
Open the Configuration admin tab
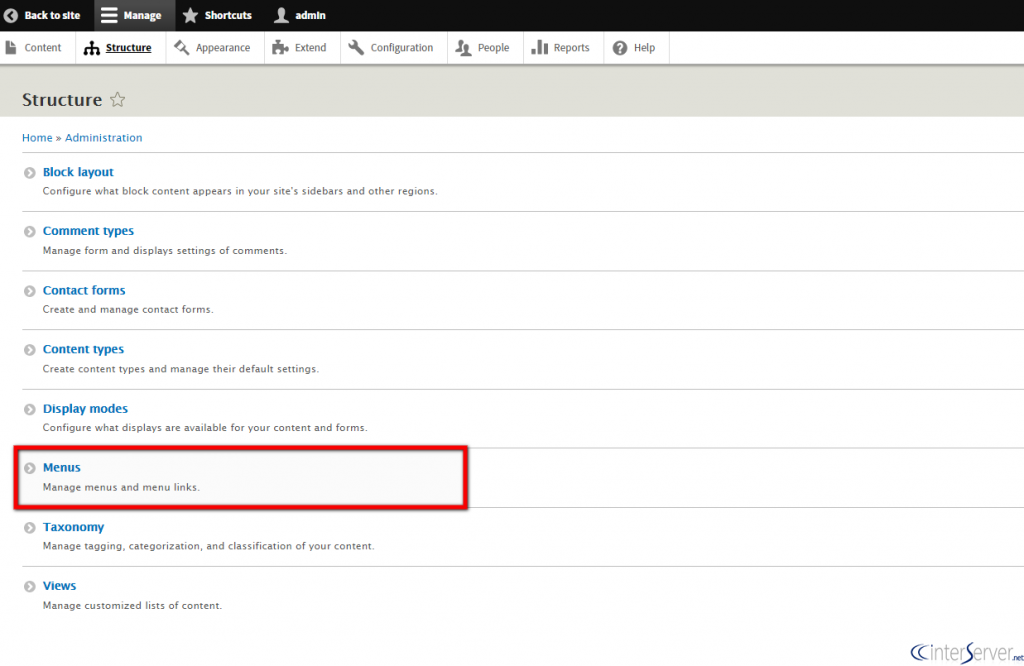point(394,48)
